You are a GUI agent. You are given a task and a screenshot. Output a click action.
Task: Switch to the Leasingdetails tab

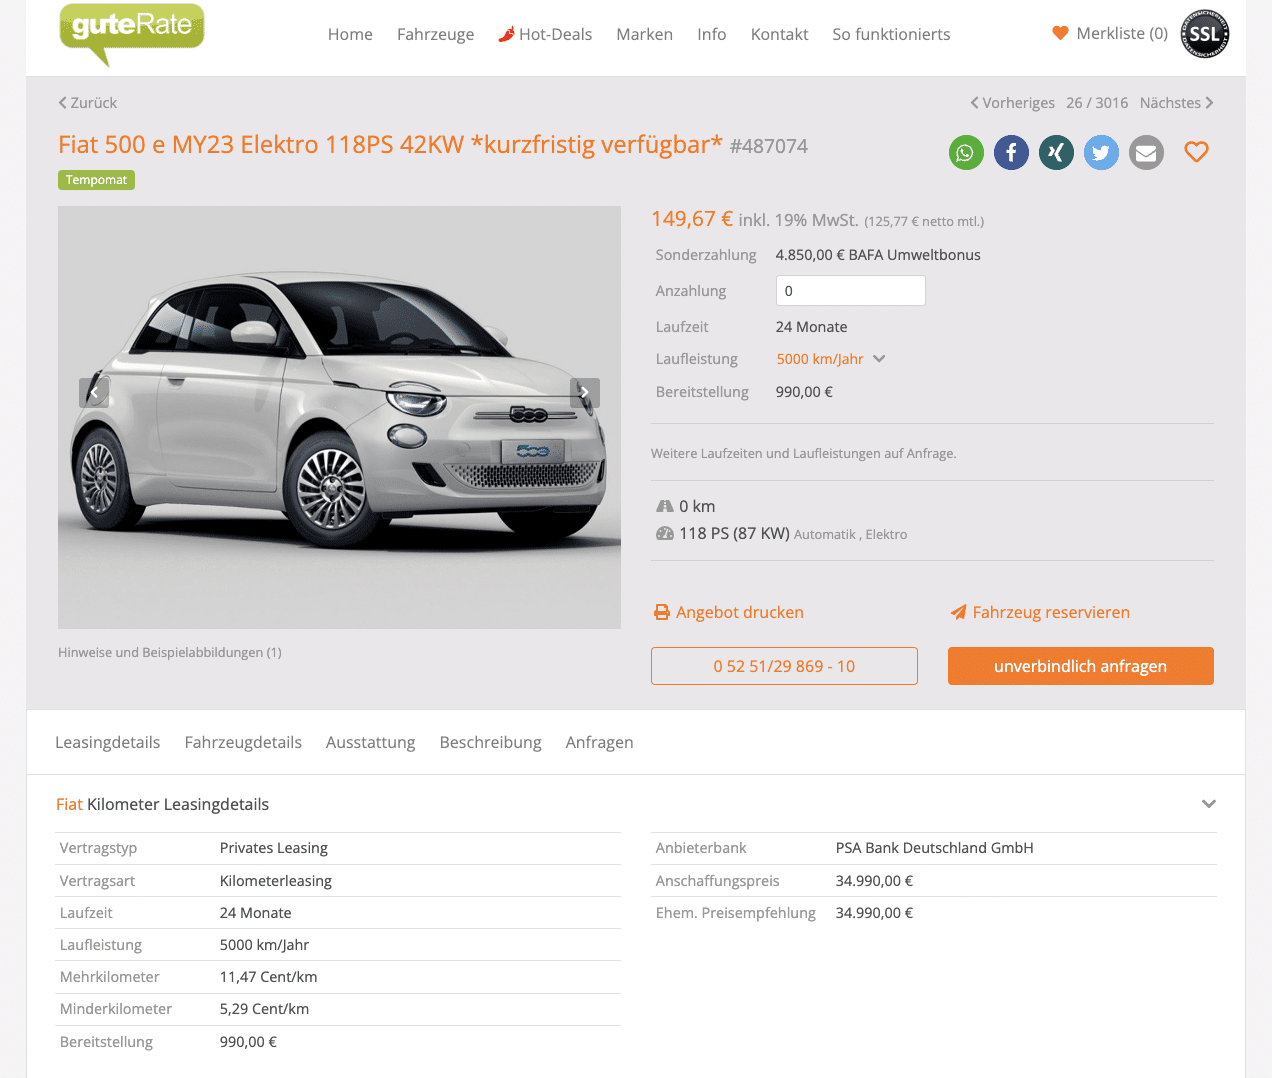(x=107, y=742)
